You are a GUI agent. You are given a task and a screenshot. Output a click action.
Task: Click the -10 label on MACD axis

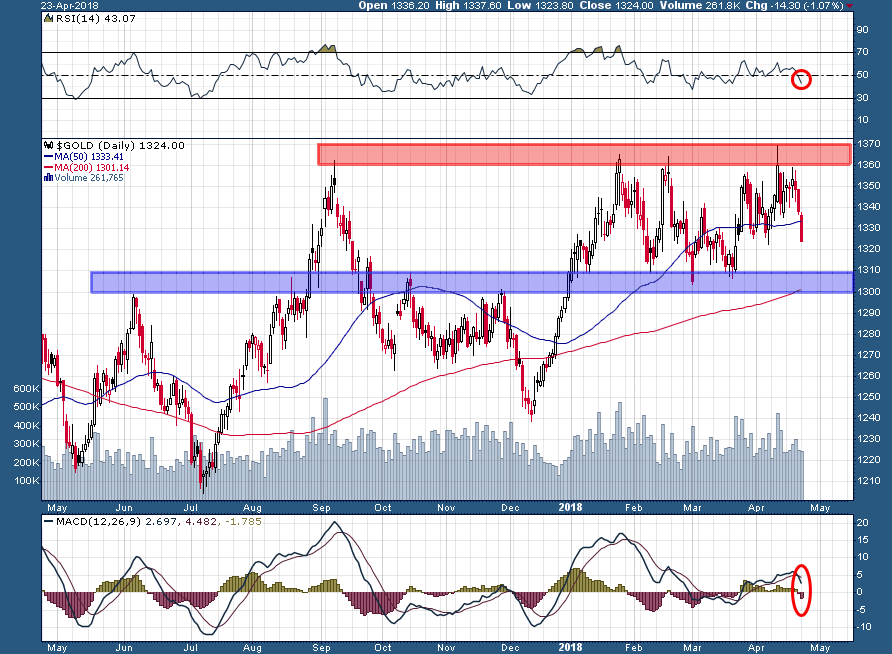click(x=864, y=627)
